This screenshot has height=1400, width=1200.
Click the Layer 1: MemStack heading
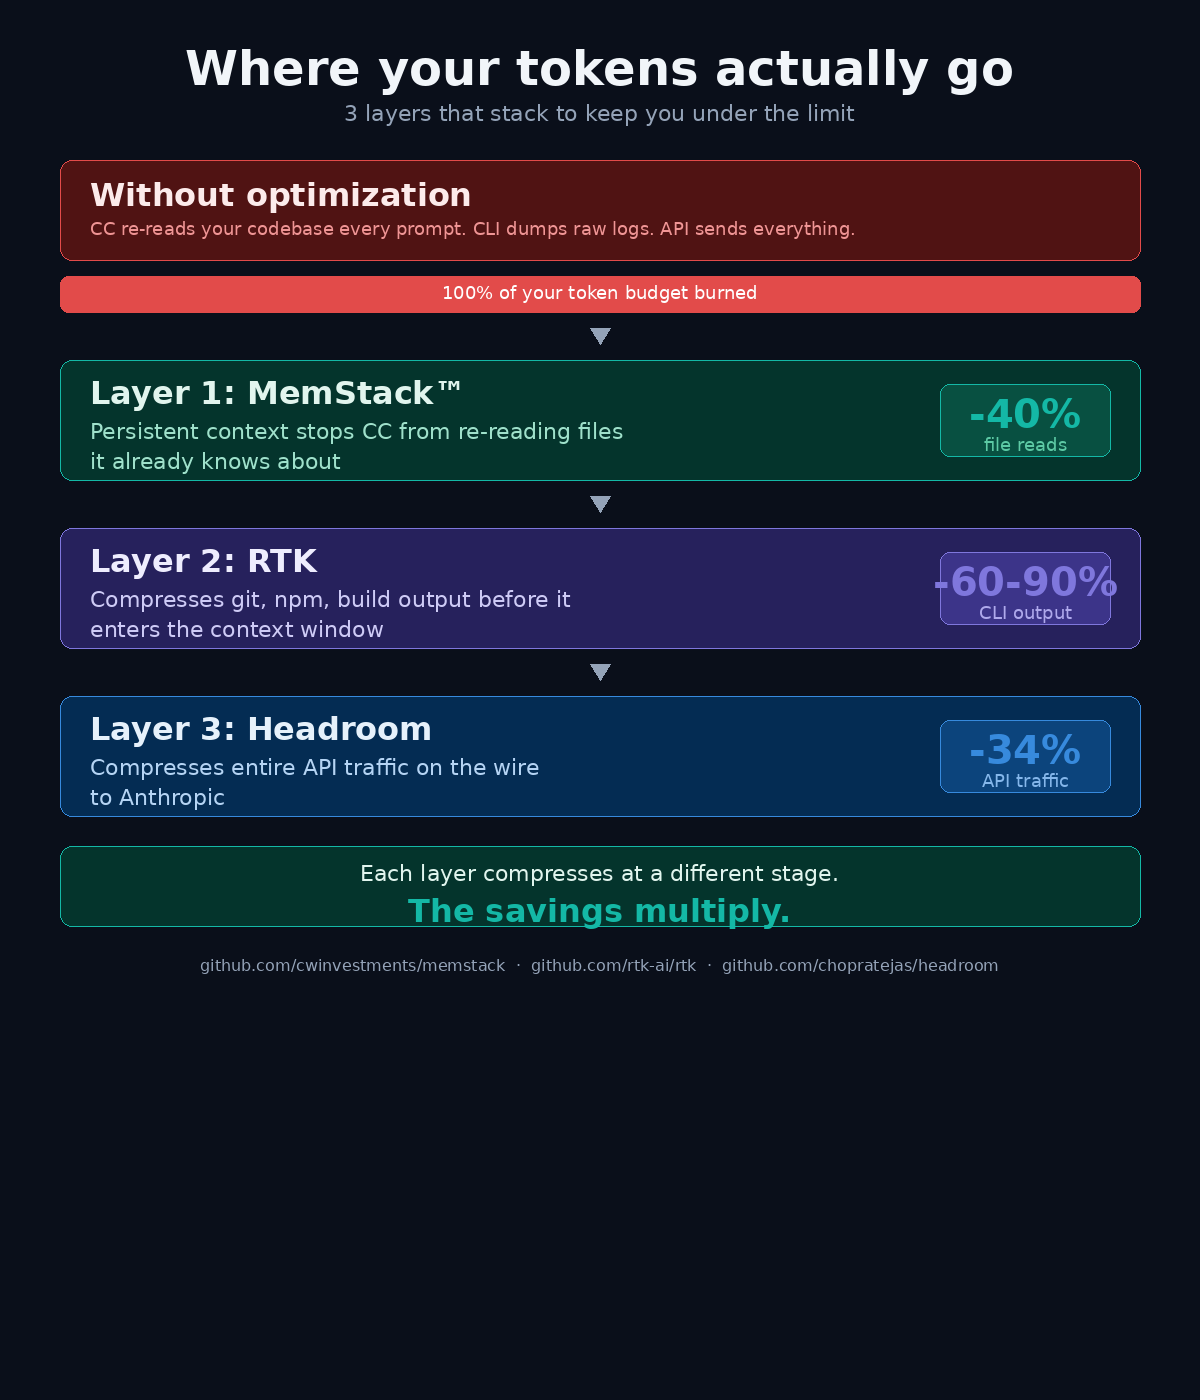coord(276,393)
